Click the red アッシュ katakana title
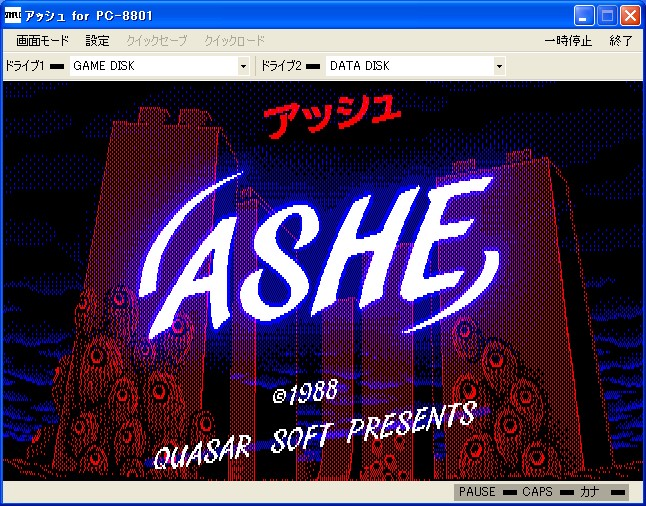 point(332,116)
